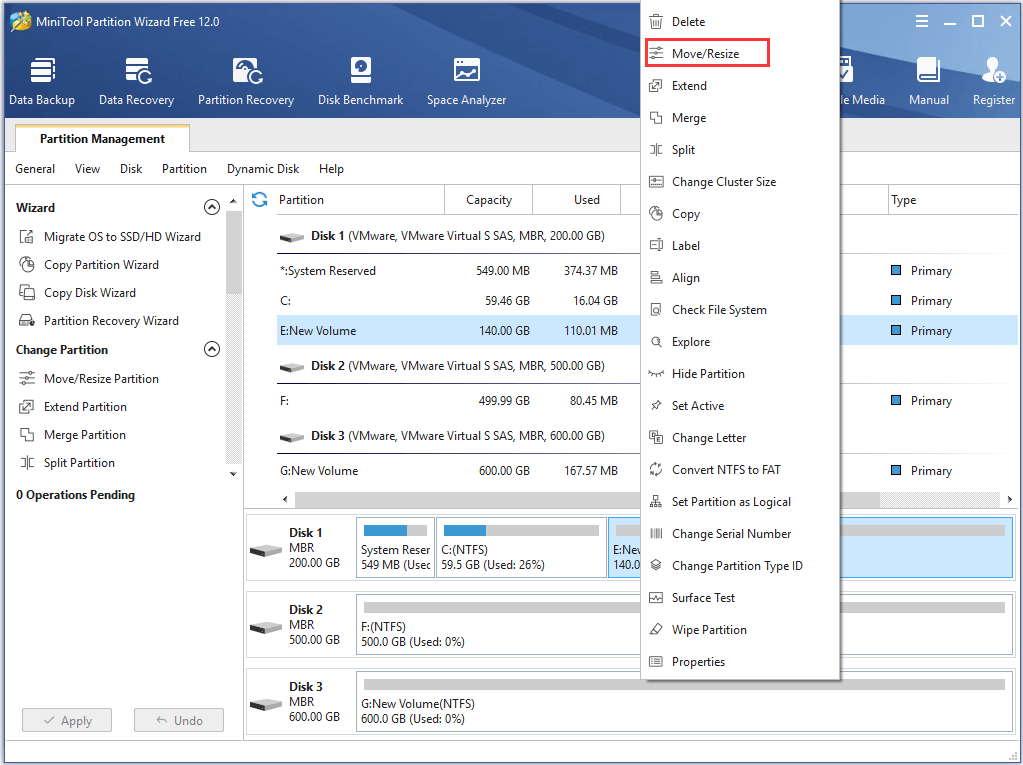
Task: Launch Data Recovery from the toolbar
Action: [x=136, y=81]
